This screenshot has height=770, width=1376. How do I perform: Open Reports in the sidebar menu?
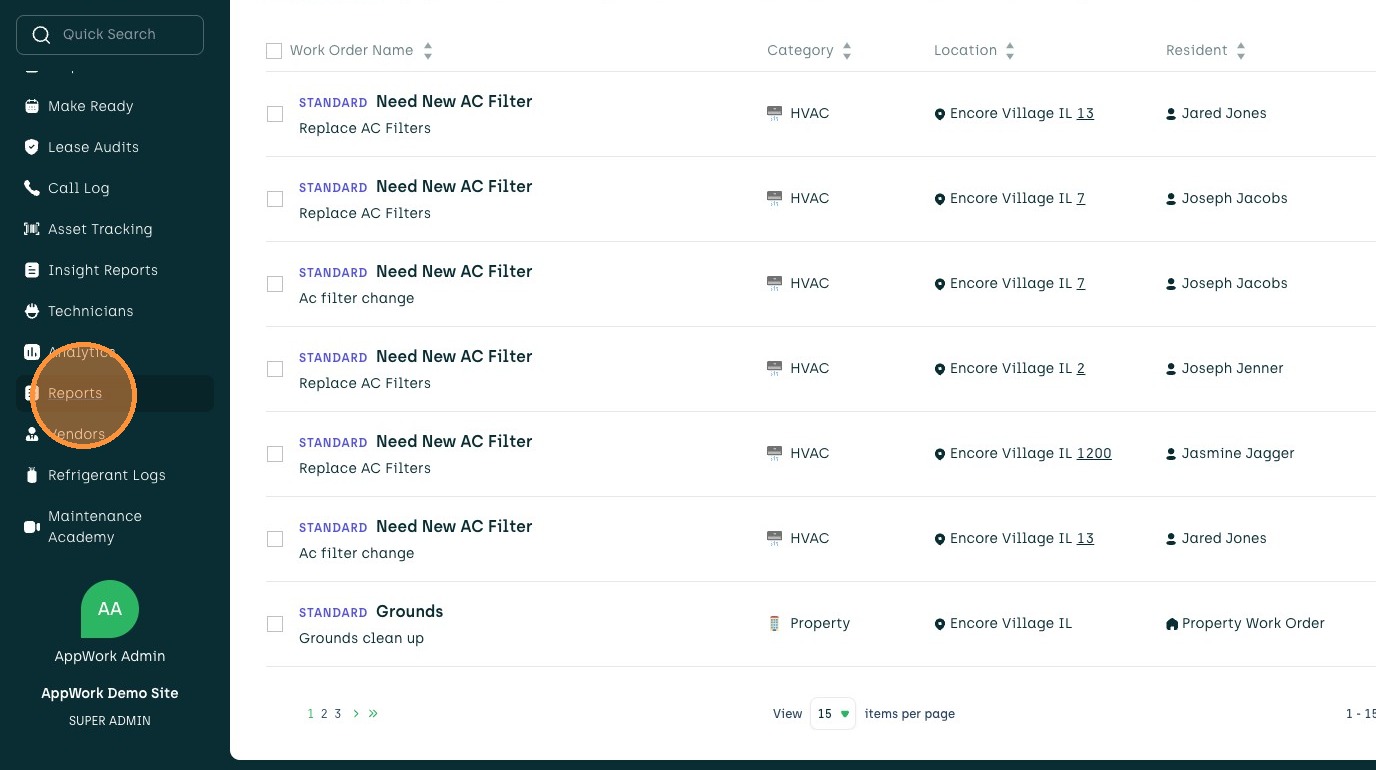pyautogui.click(x=75, y=393)
